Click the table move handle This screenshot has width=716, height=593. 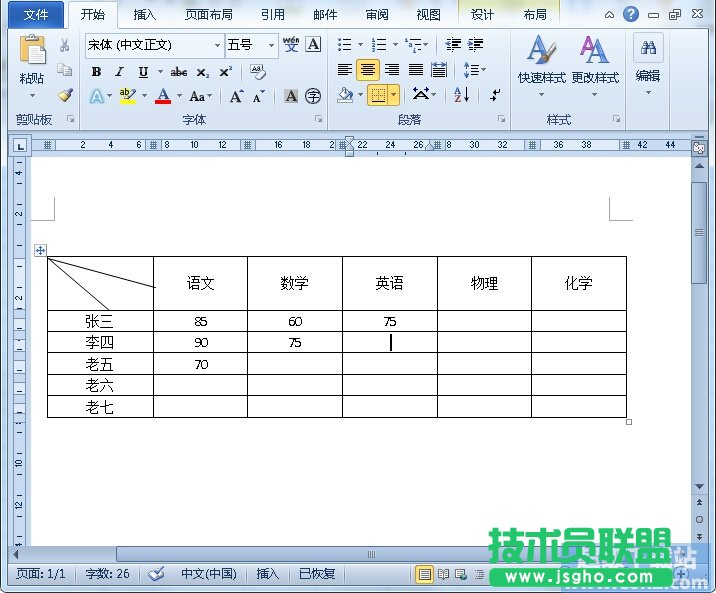41,250
